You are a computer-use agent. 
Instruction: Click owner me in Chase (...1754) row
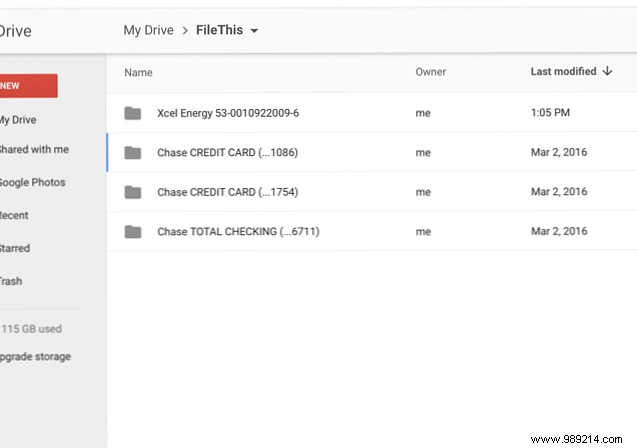pyautogui.click(x=423, y=192)
